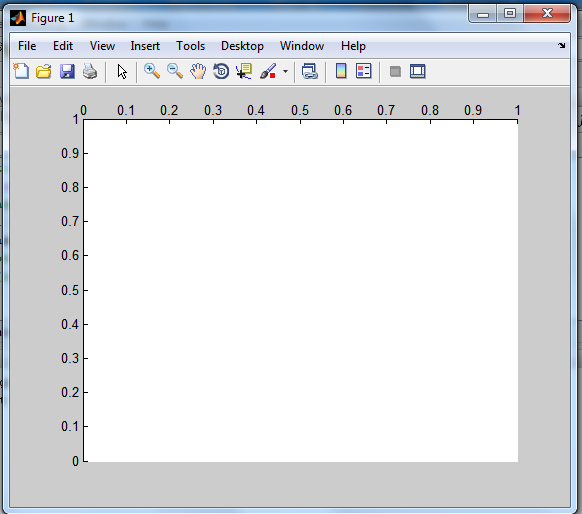Screen dimensions: 582x514
Task: Click the Link Plot icon
Action: tap(310, 71)
